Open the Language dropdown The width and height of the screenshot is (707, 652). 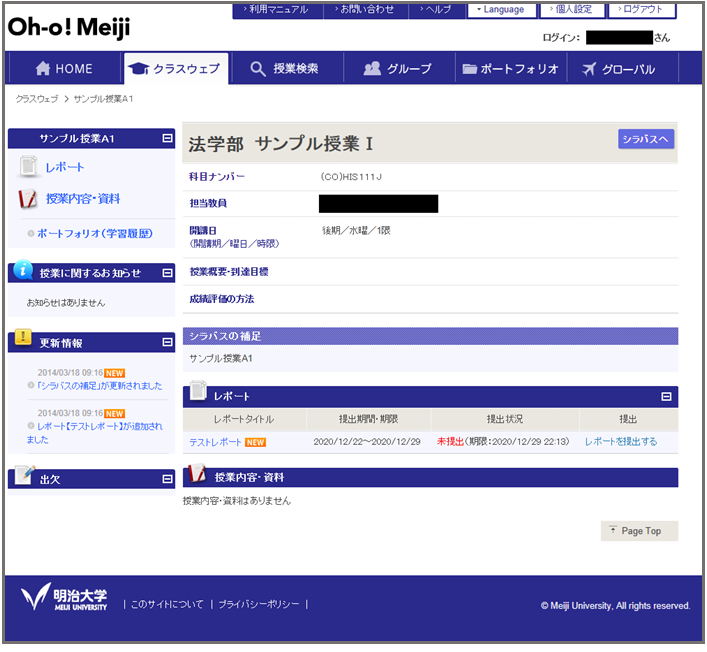tap(502, 10)
